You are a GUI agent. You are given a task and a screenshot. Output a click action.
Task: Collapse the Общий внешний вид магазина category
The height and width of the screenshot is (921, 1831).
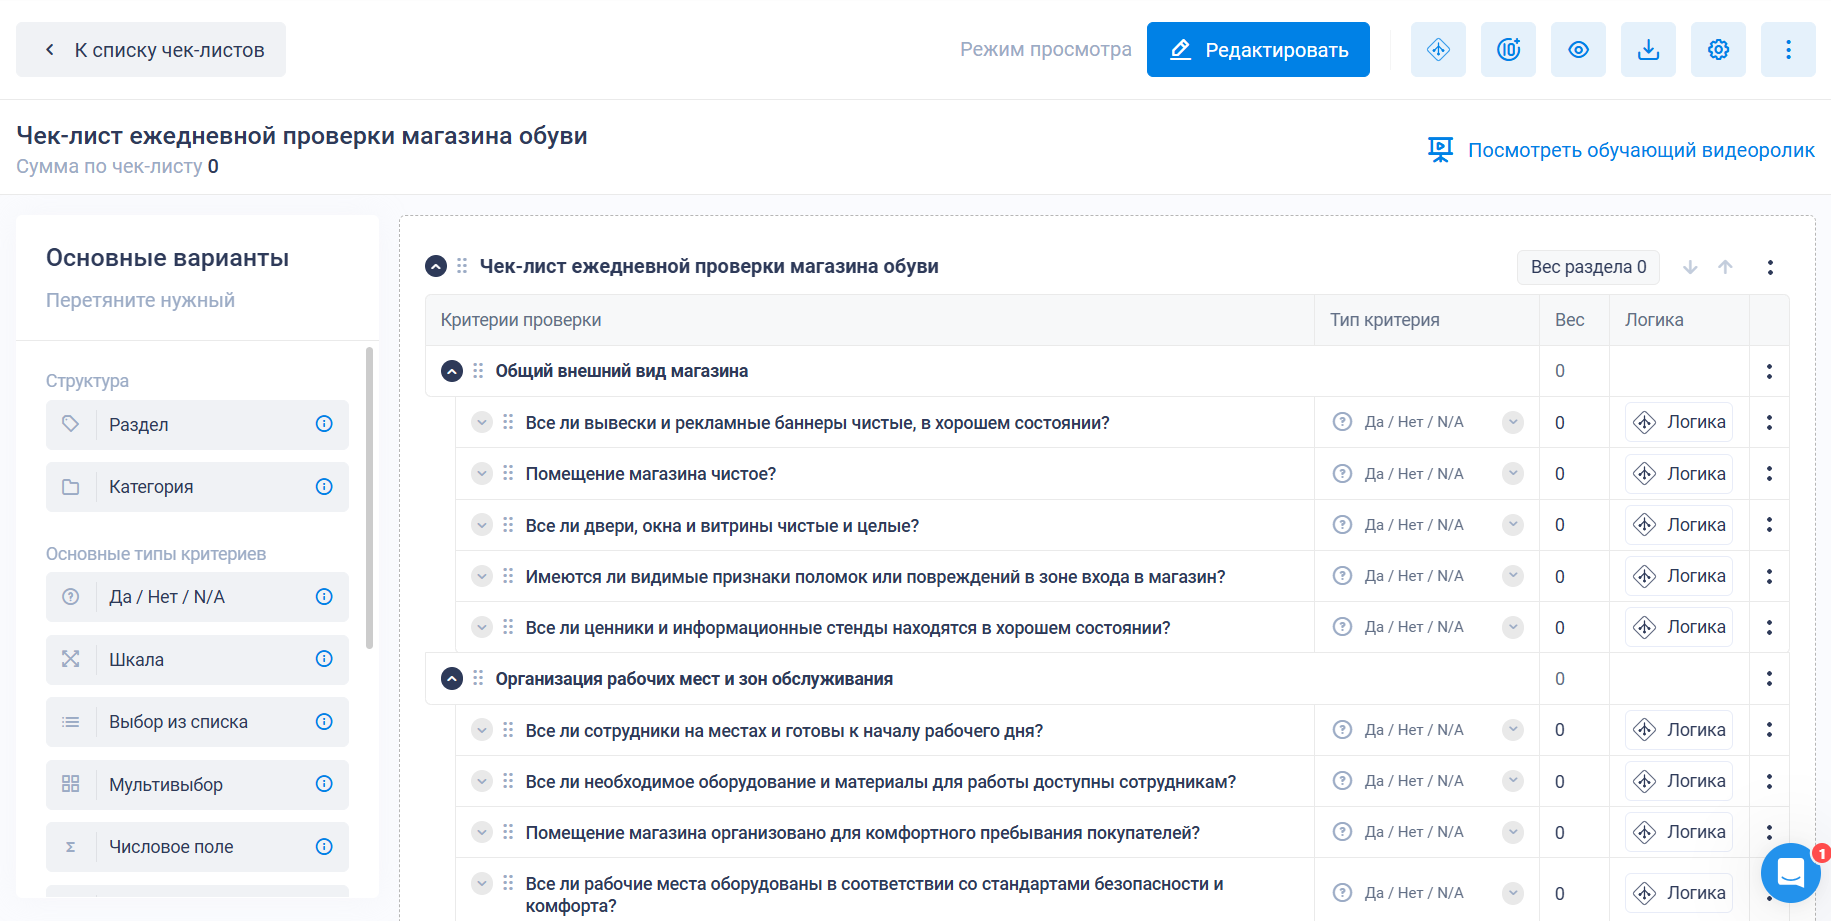pyautogui.click(x=451, y=370)
